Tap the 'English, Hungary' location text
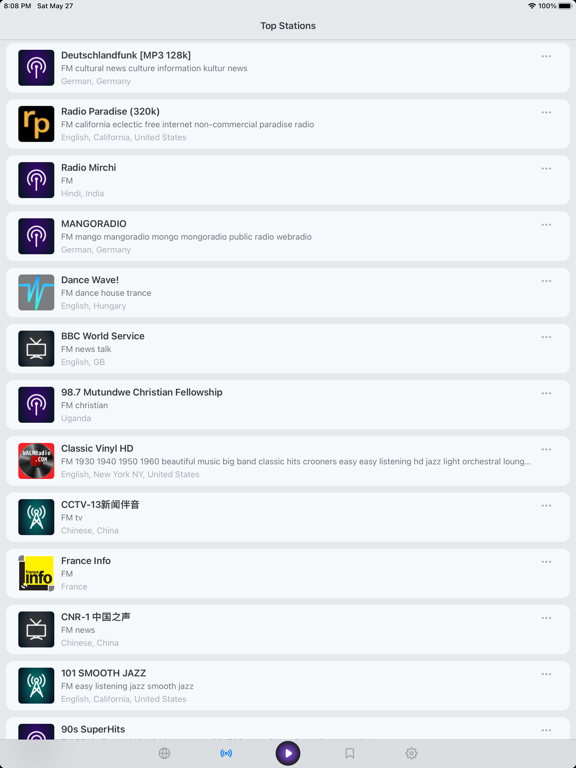 (94, 306)
